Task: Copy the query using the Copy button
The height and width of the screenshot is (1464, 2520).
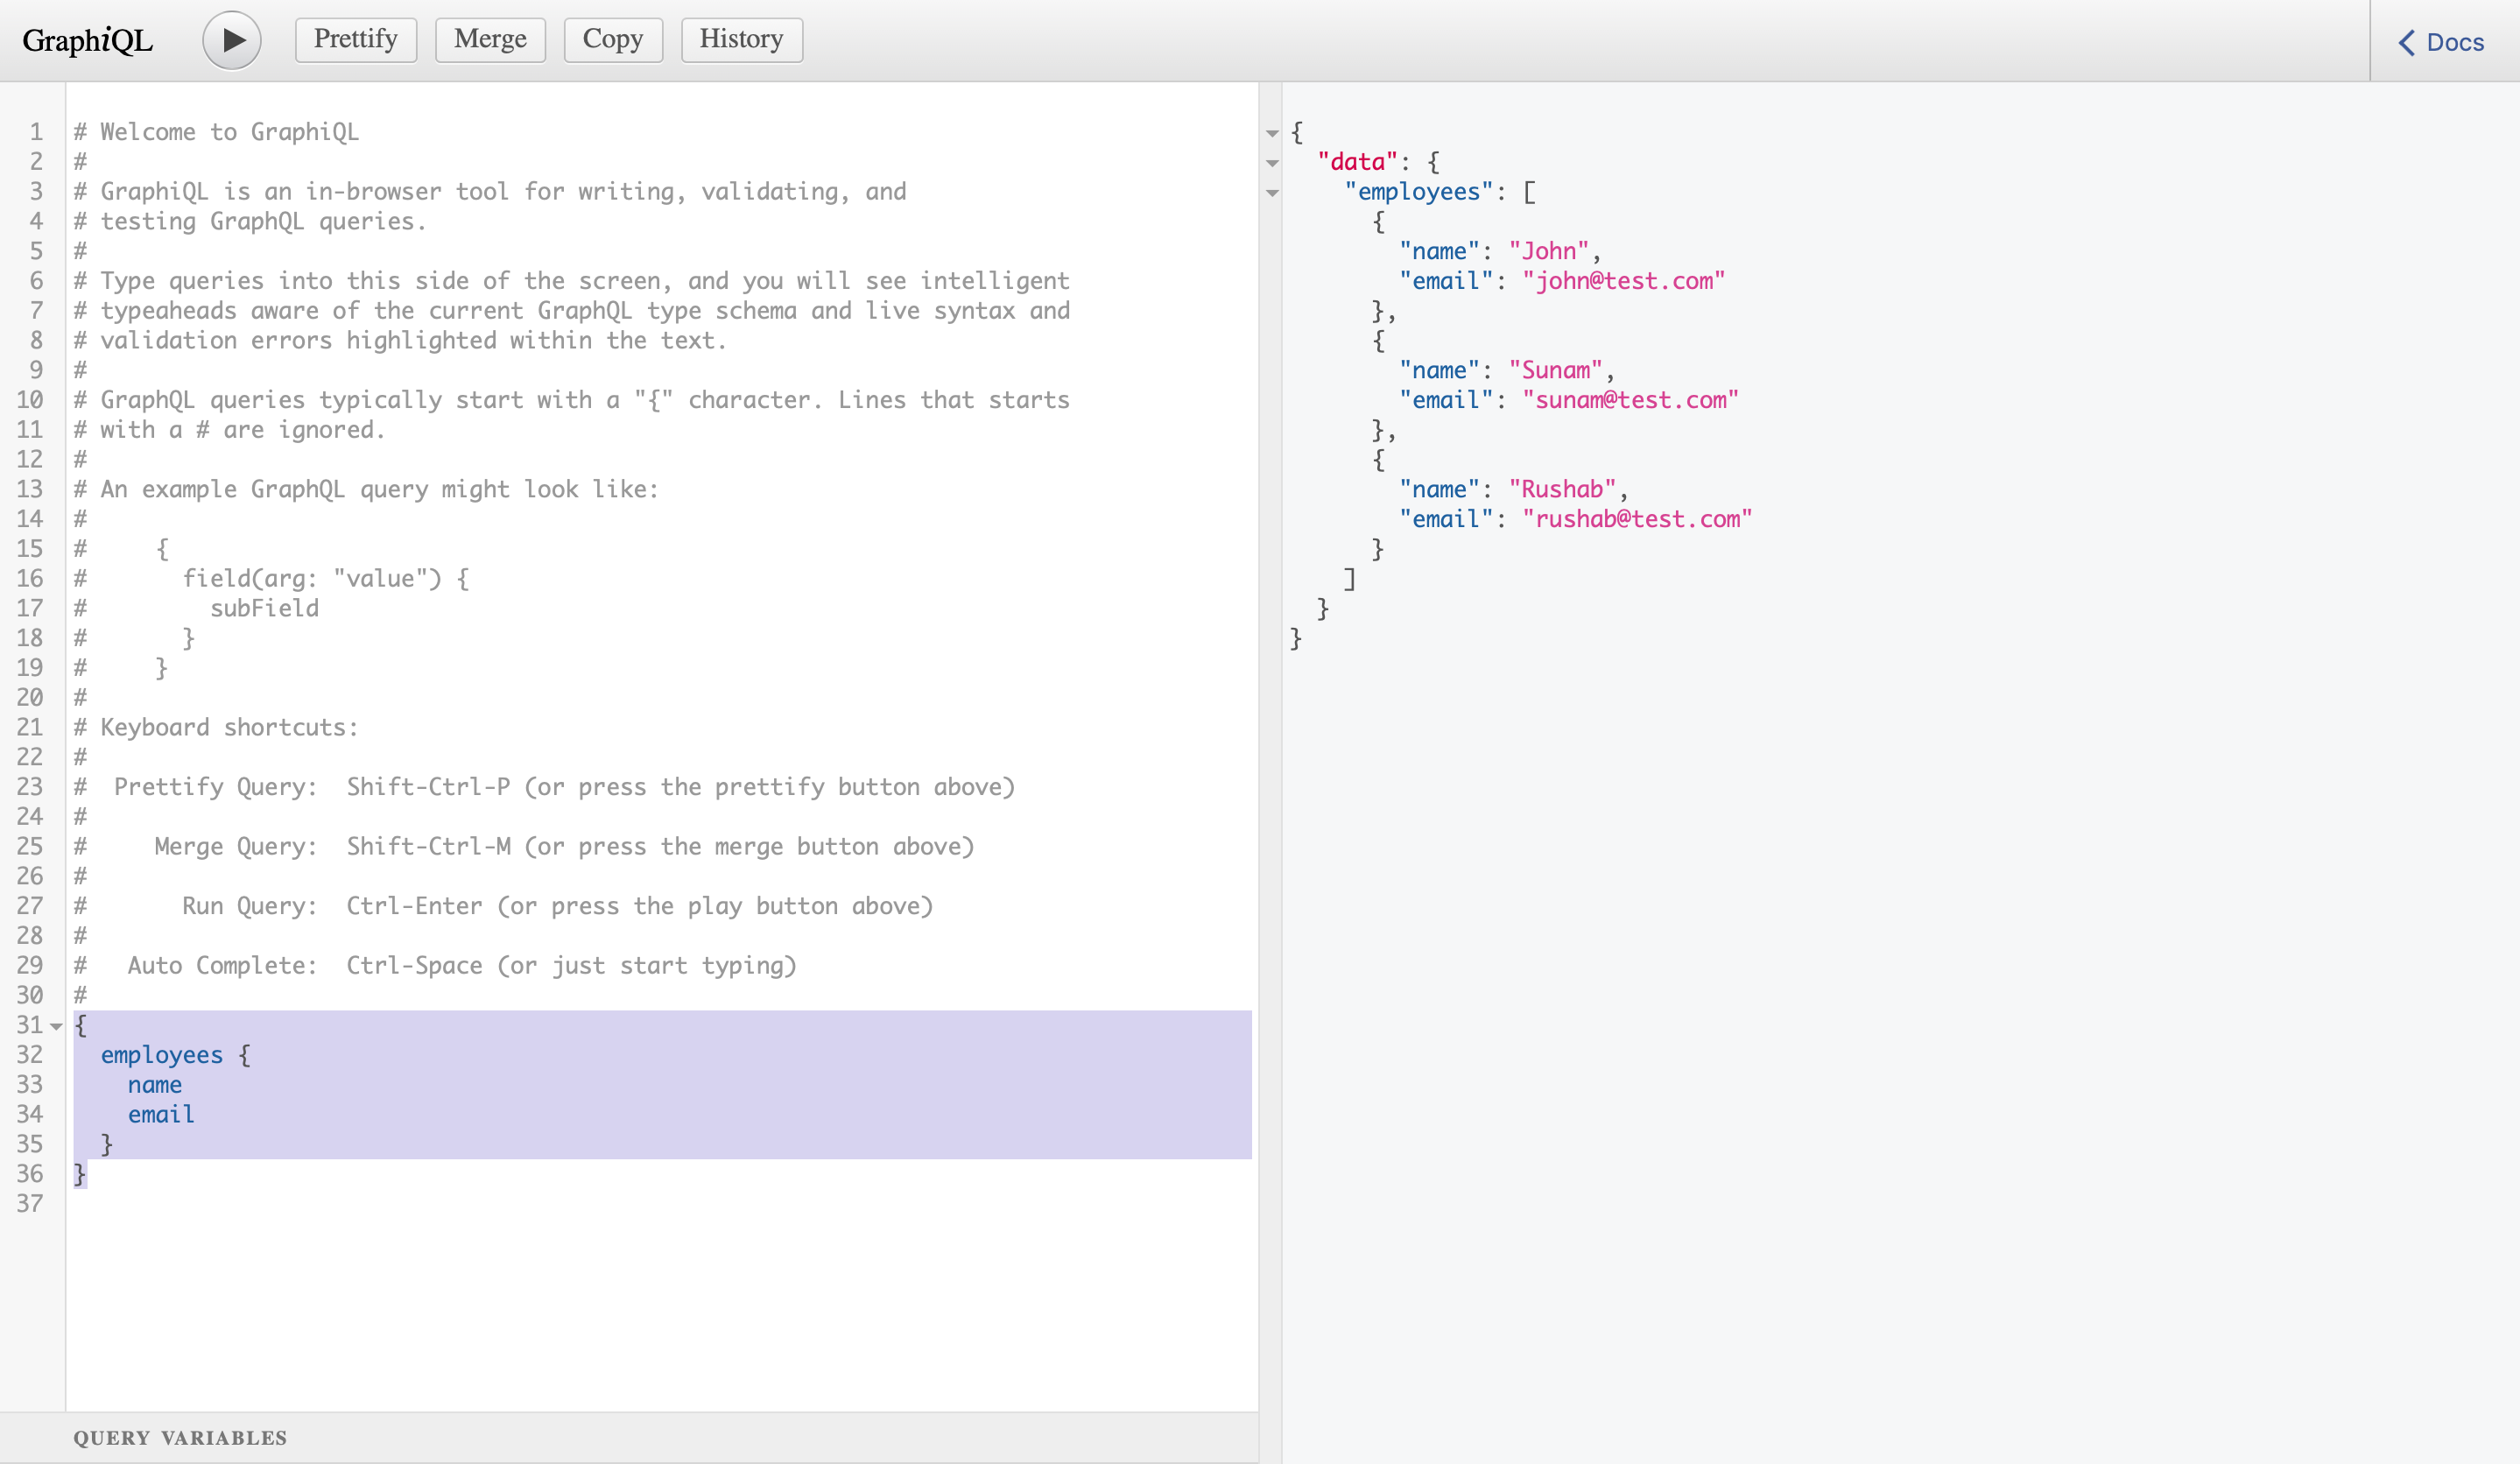Action: [x=612, y=40]
